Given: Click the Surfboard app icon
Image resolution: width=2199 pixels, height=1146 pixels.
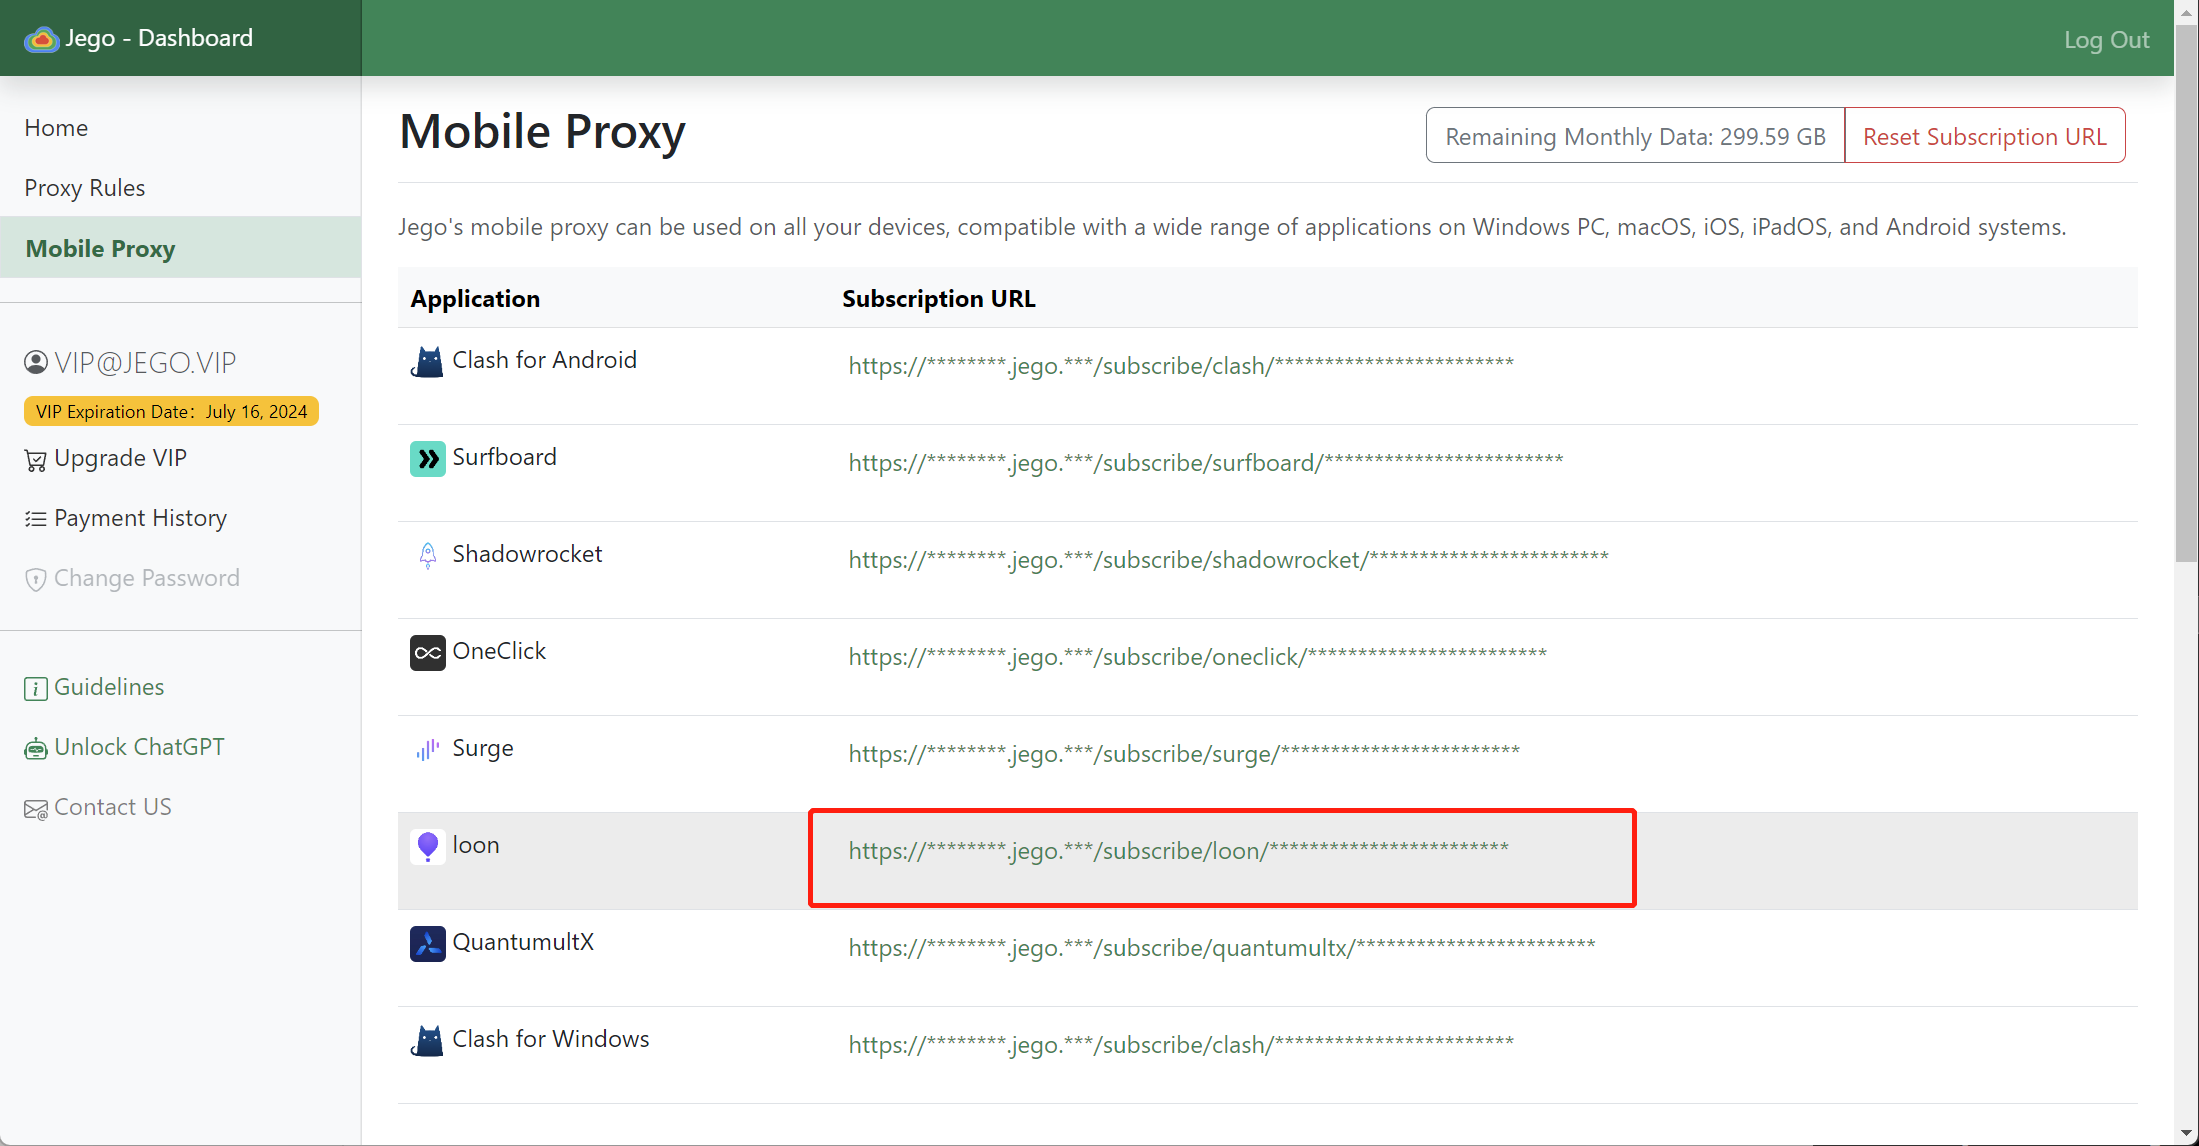Looking at the screenshot, I should [427, 458].
